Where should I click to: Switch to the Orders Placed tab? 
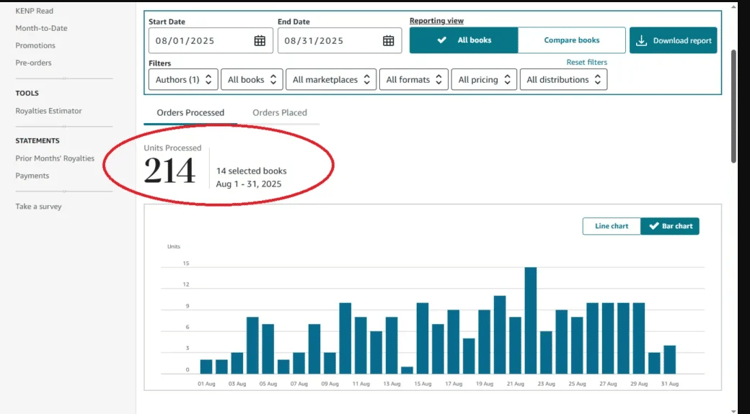click(280, 113)
